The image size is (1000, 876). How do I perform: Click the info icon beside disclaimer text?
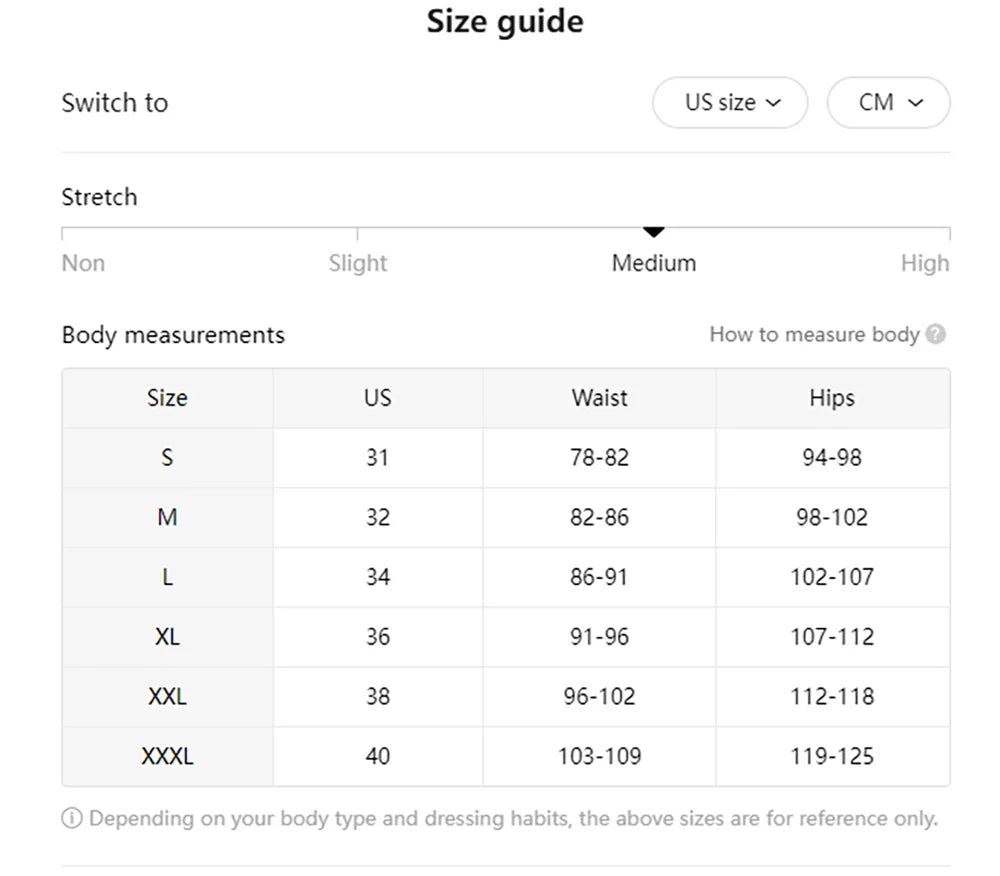click(x=72, y=818)
